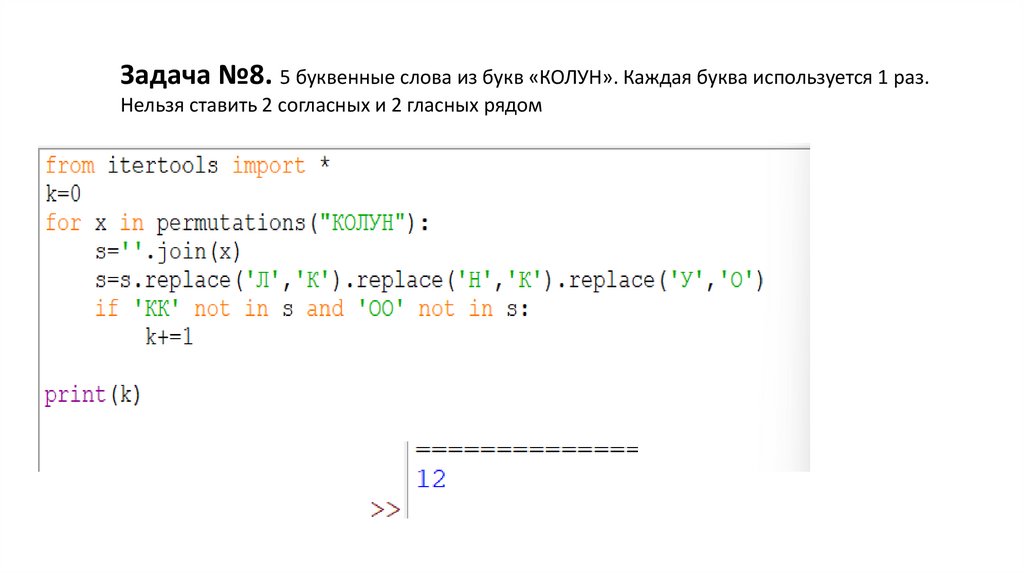Click the line s=''.join(x)
Image resolution: width=1024 pixels, height=574 pixels.
point(168,251)
